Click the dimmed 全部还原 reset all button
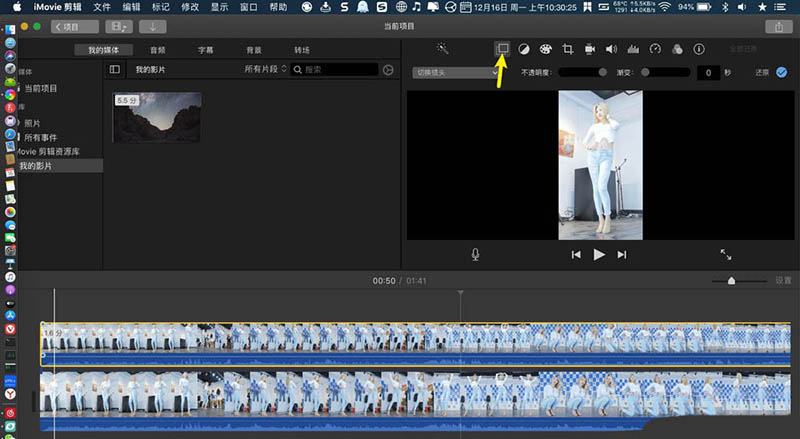 (743, 49)
